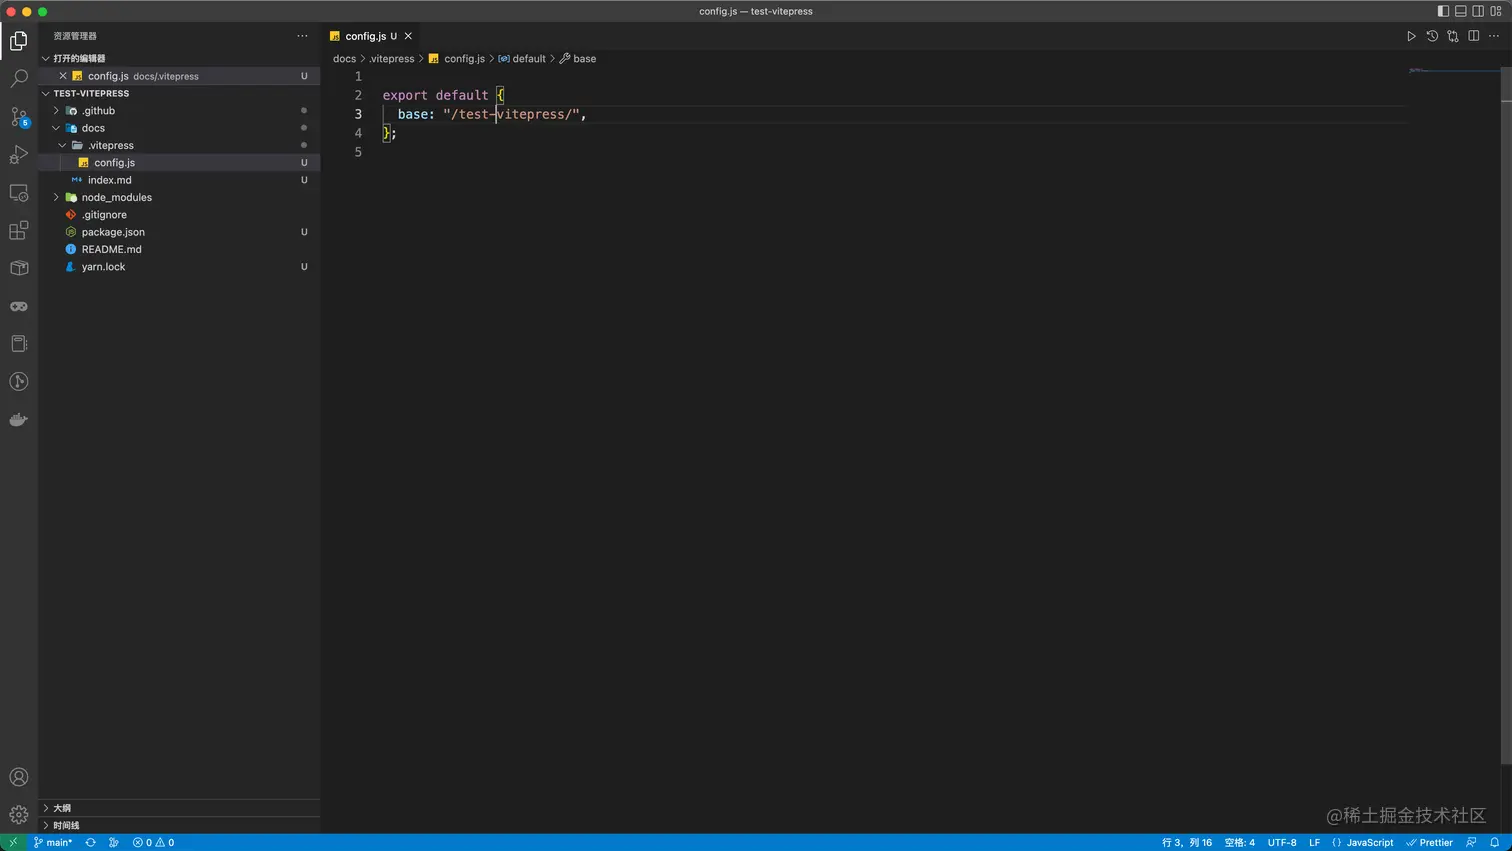Close the config.js editor tab
The image size is (1512, 851).
pos(408,36)
